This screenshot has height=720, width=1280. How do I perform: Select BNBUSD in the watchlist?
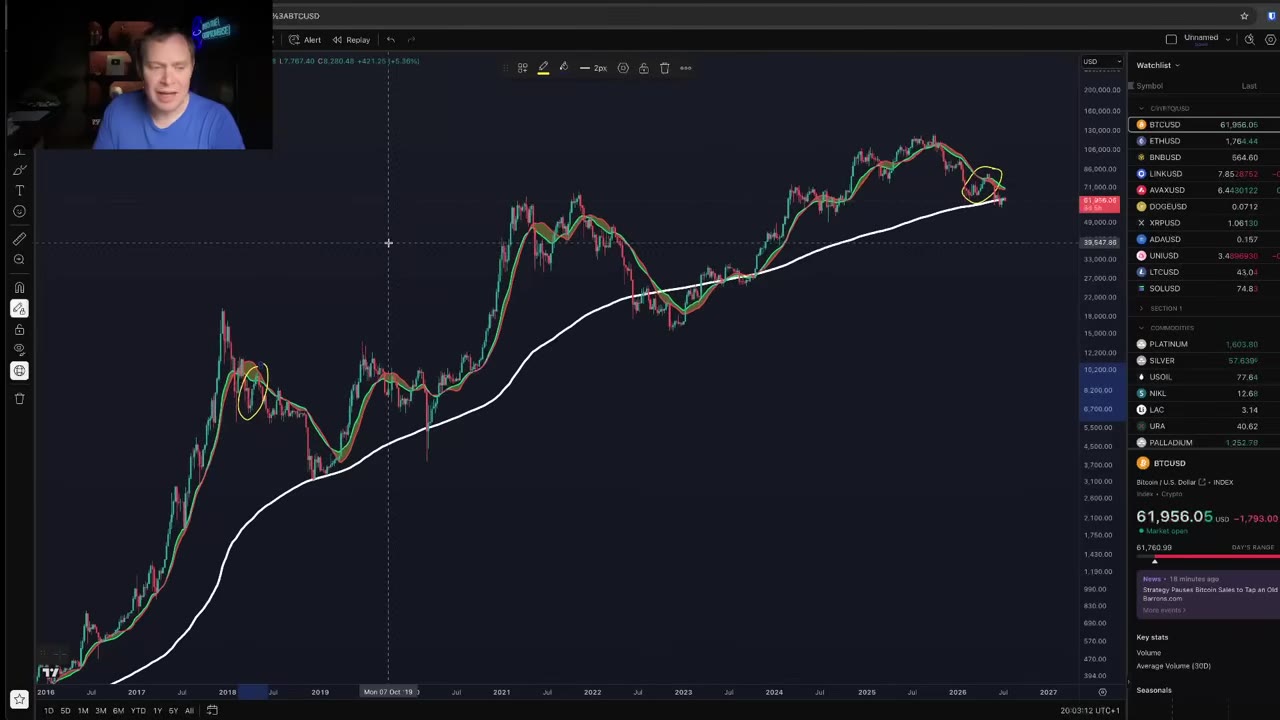coord(1204,157)
